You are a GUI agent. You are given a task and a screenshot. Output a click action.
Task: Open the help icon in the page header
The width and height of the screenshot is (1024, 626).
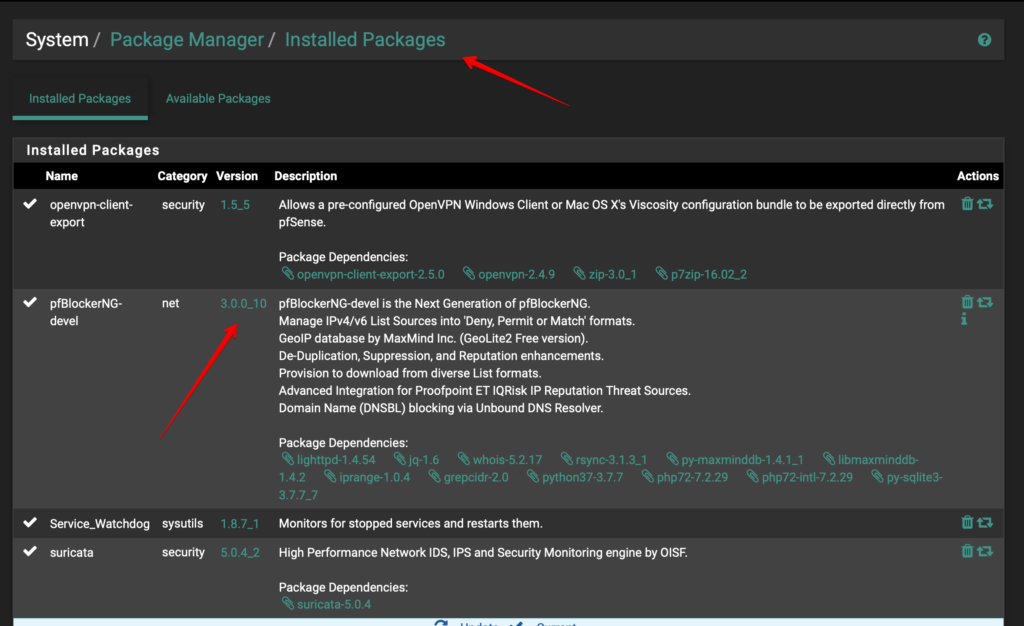984,40
